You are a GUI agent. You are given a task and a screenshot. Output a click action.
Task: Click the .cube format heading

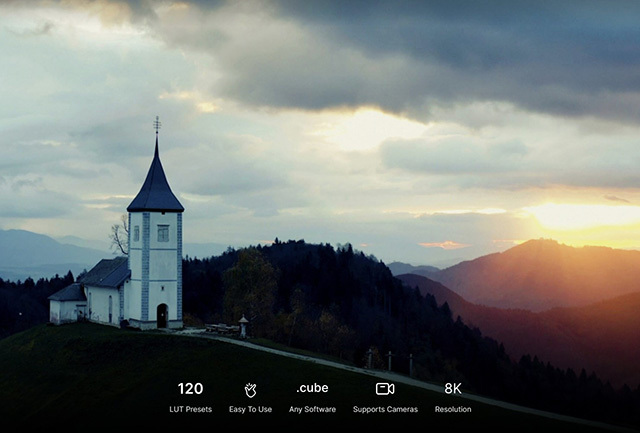click(x=312, y=388)
